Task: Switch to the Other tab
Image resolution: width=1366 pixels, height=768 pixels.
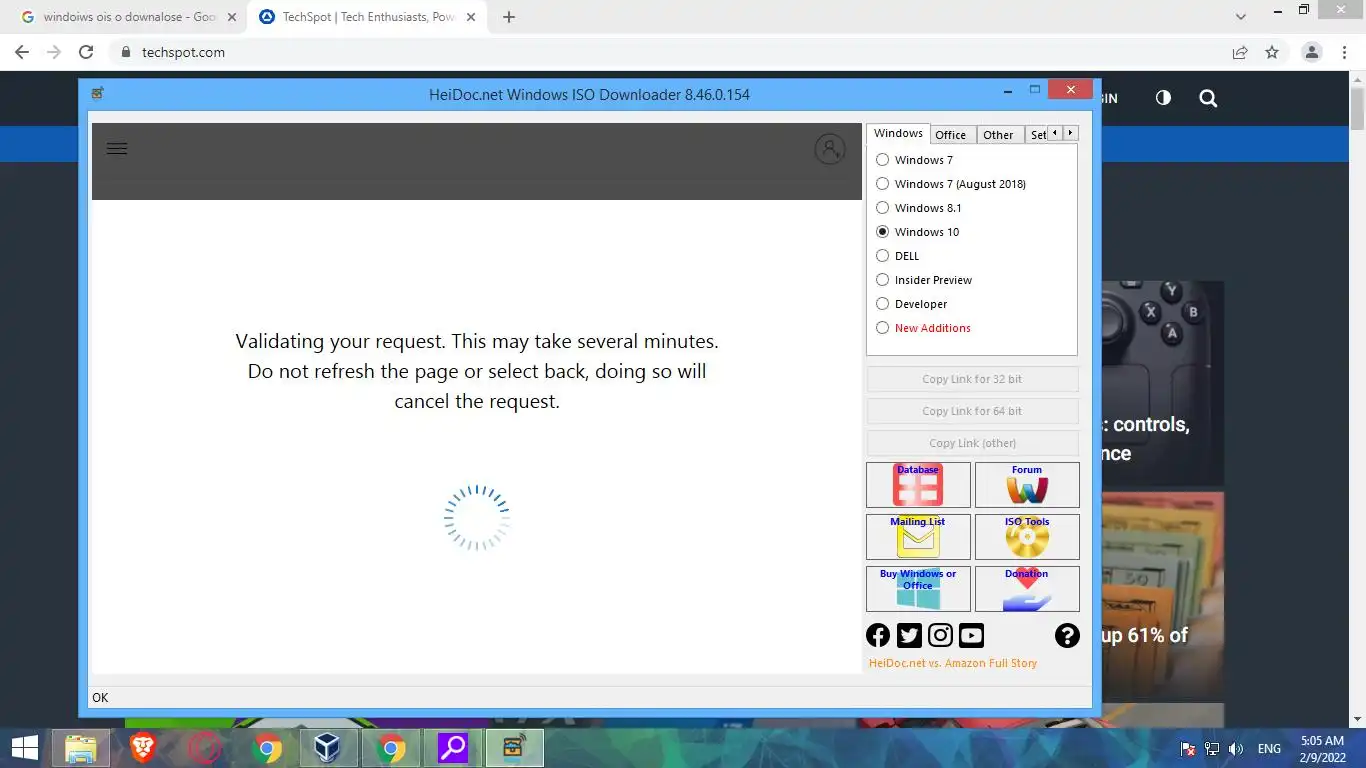Action: [998, 135]
